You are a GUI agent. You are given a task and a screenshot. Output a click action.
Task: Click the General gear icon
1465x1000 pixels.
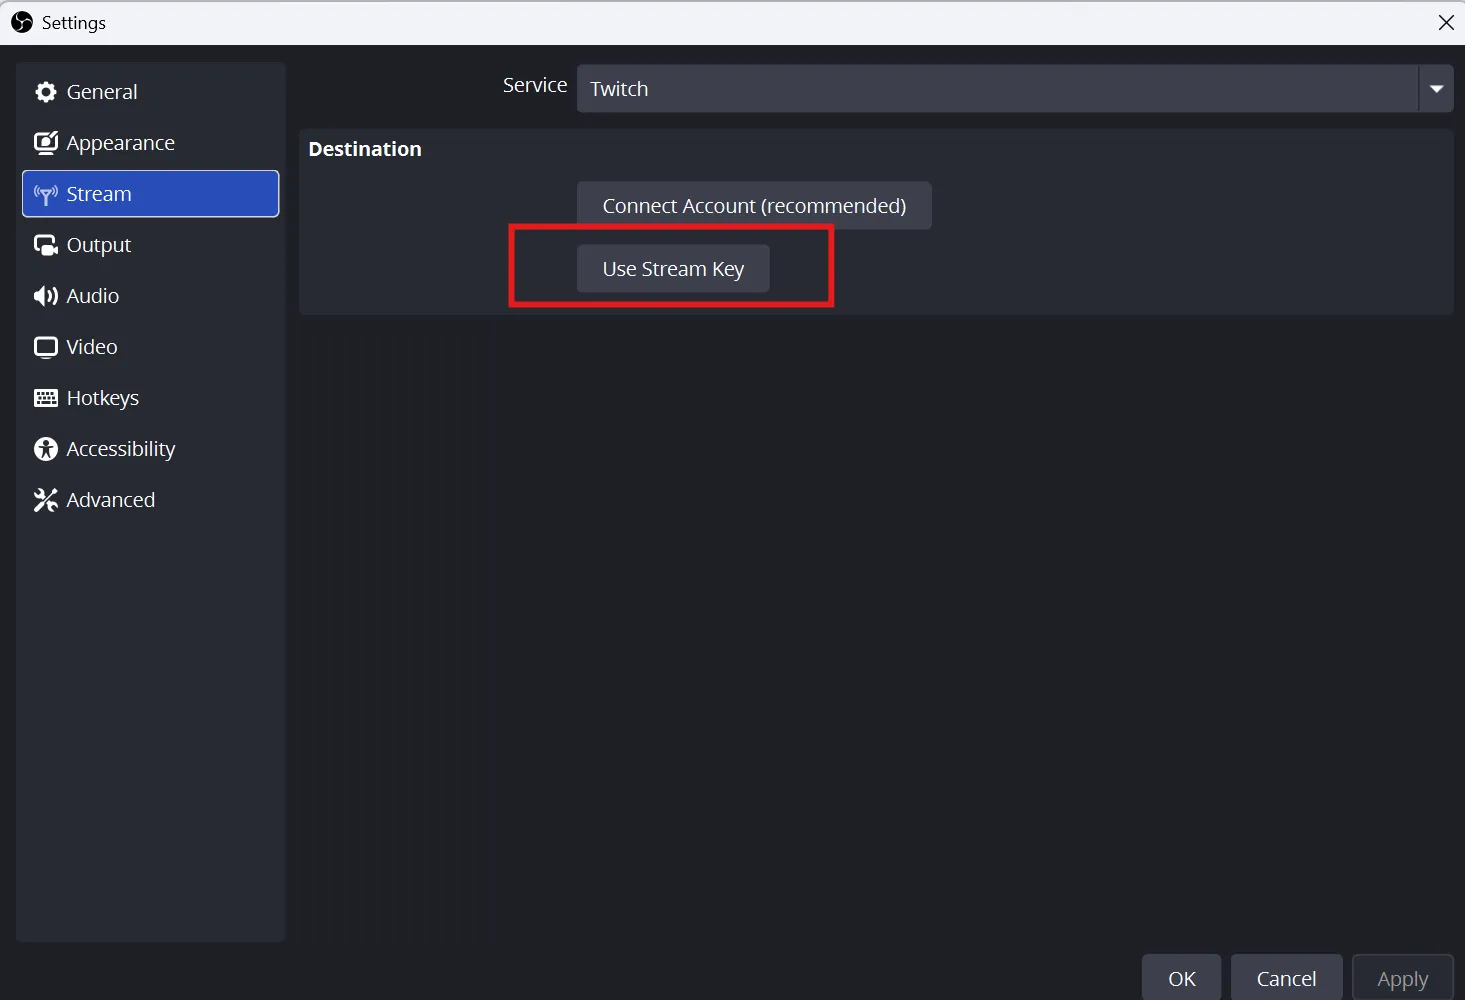(45, 92)
